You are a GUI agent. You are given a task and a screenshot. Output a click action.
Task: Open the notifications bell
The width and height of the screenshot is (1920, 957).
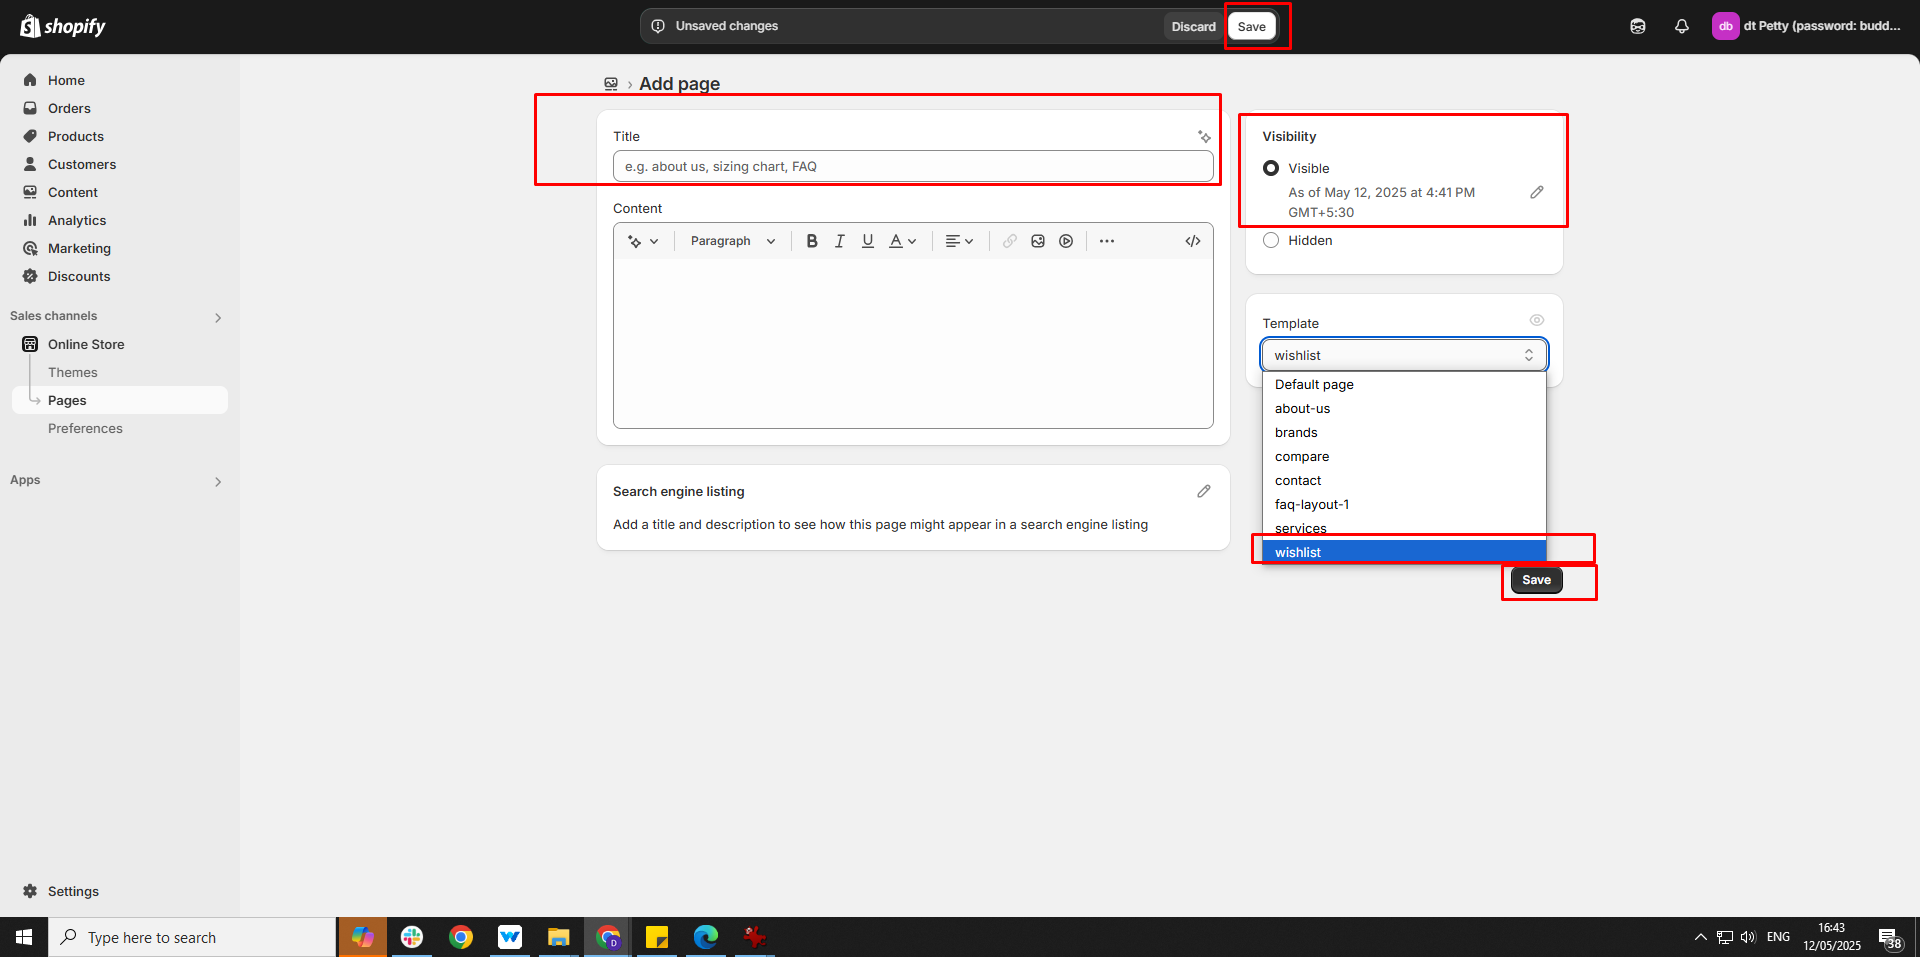click(x=1682, y=27)
